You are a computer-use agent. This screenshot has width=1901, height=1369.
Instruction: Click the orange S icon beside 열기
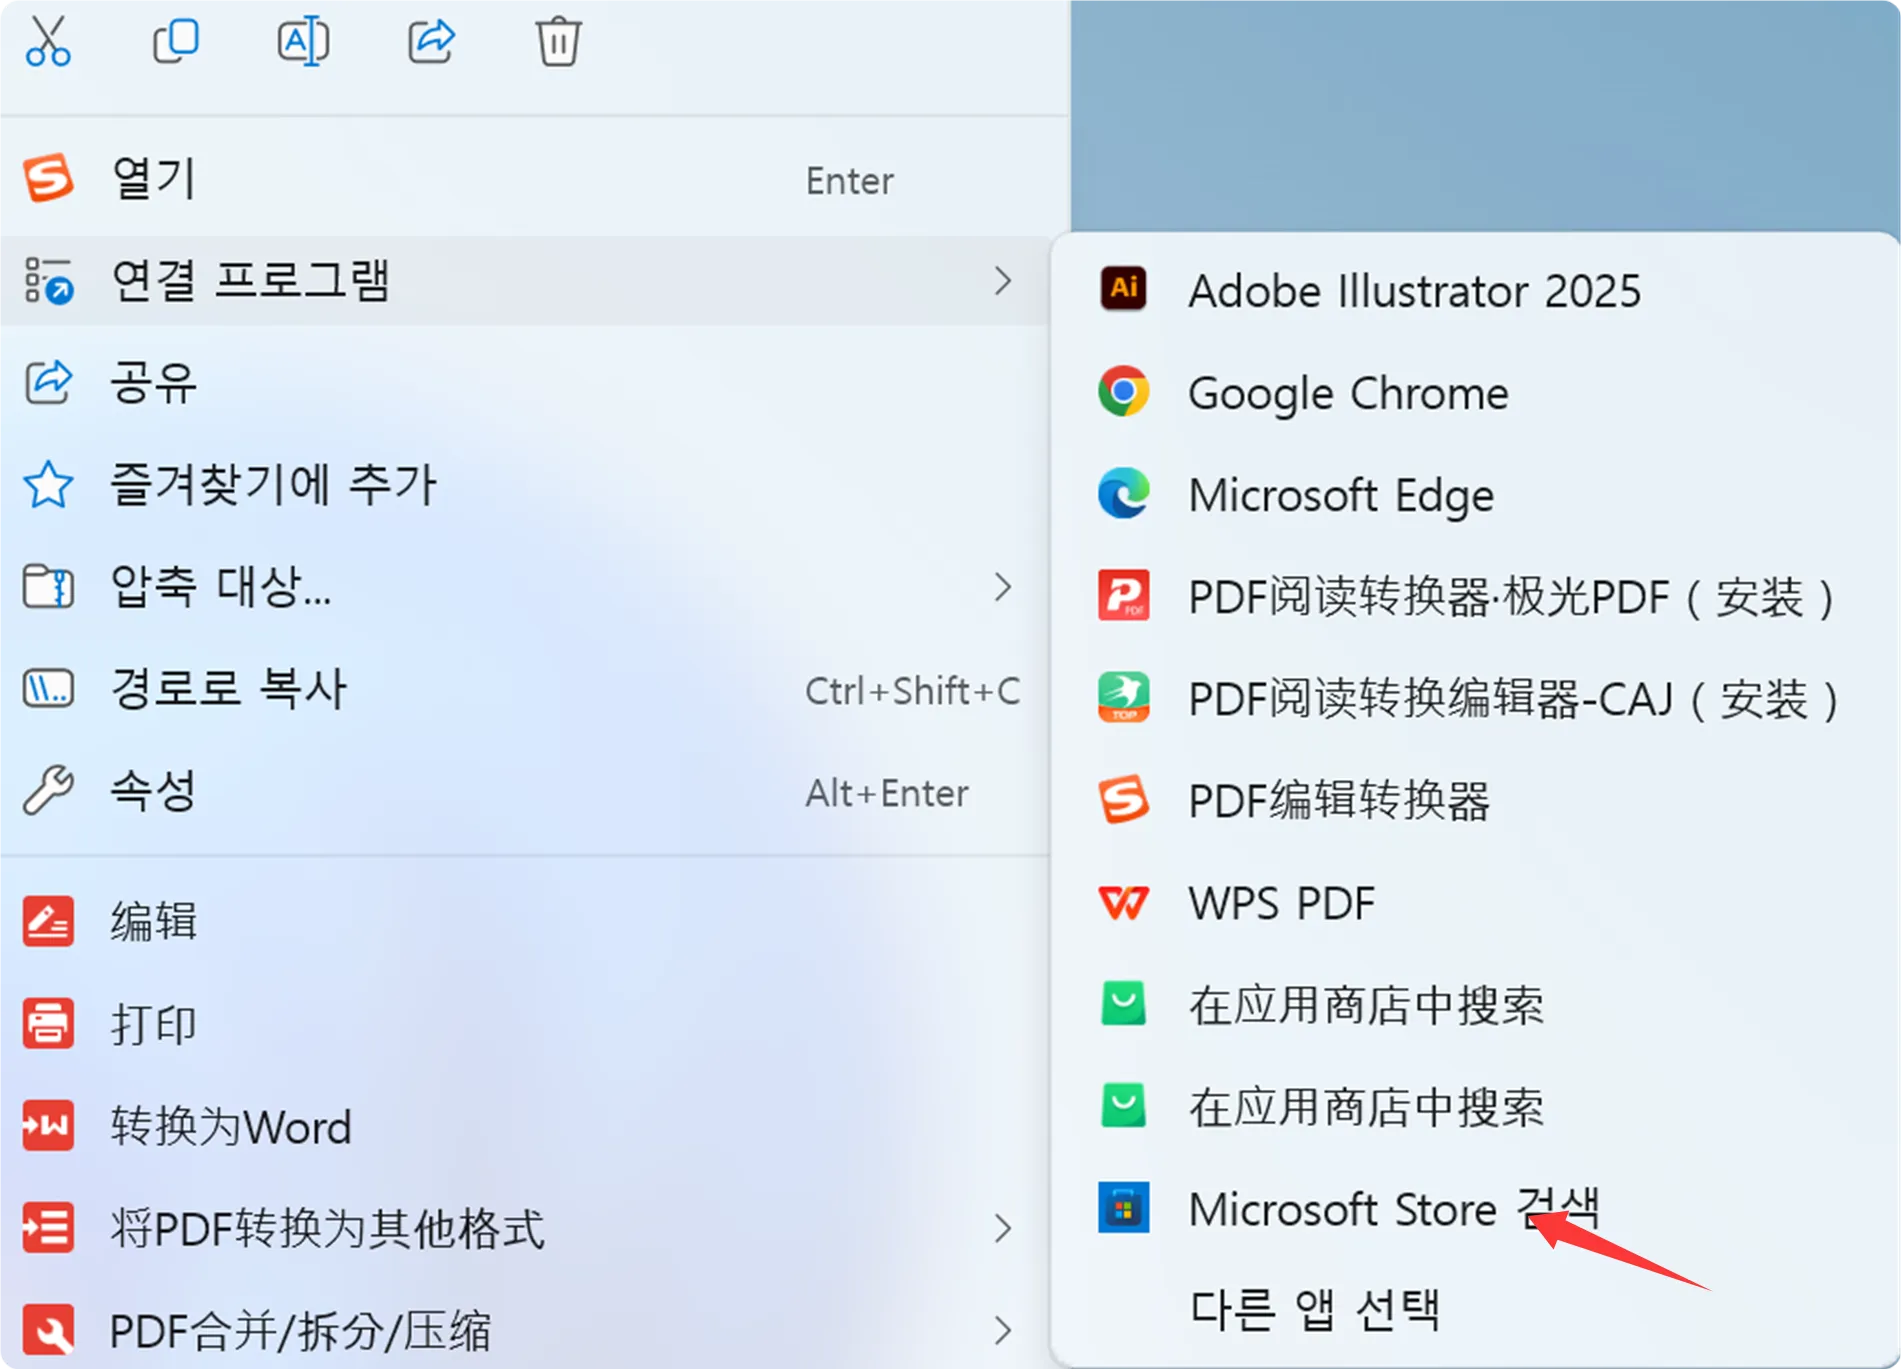pos(48,178)
